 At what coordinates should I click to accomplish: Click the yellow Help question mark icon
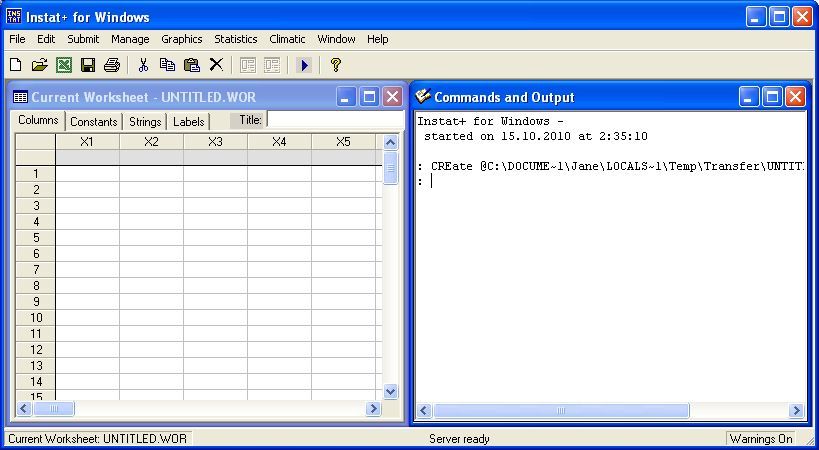click(x=335, y=65)
